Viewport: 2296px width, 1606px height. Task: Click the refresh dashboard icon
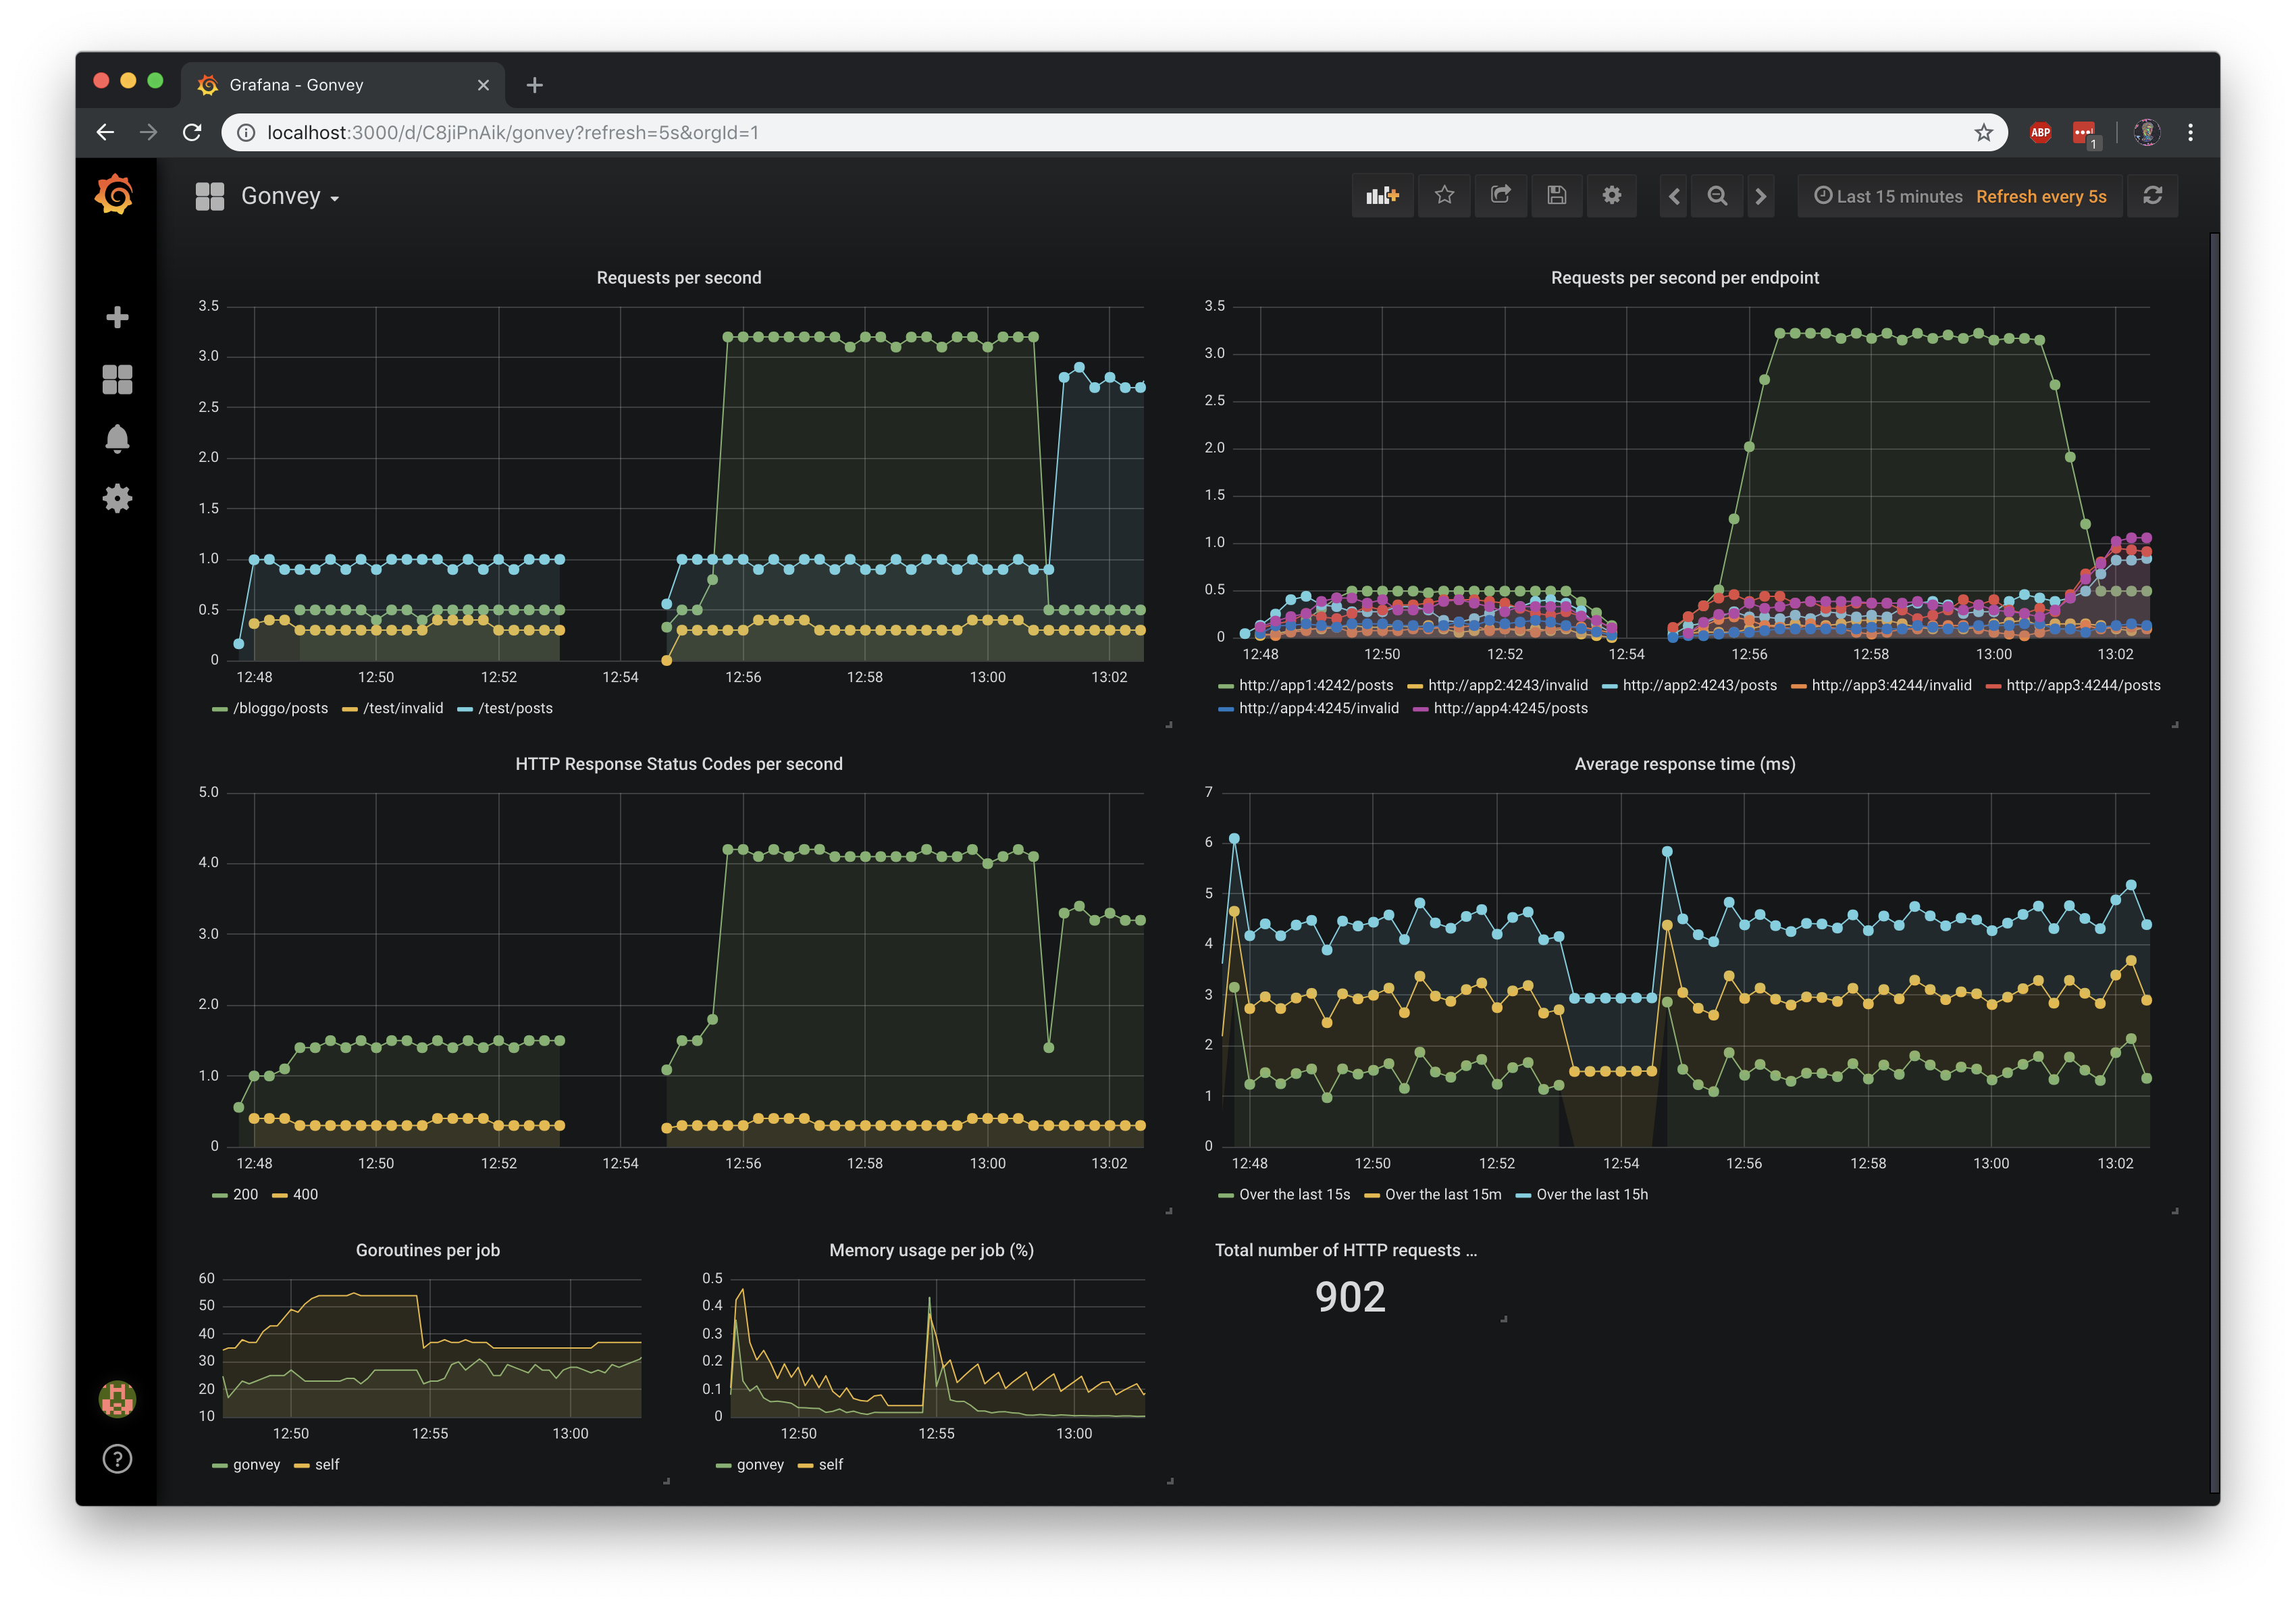point(2152,196)
